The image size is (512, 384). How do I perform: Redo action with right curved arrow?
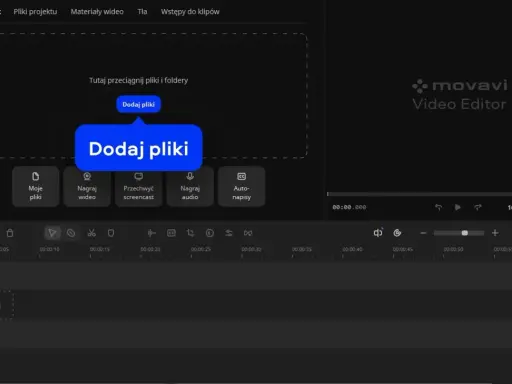(478, 207)
